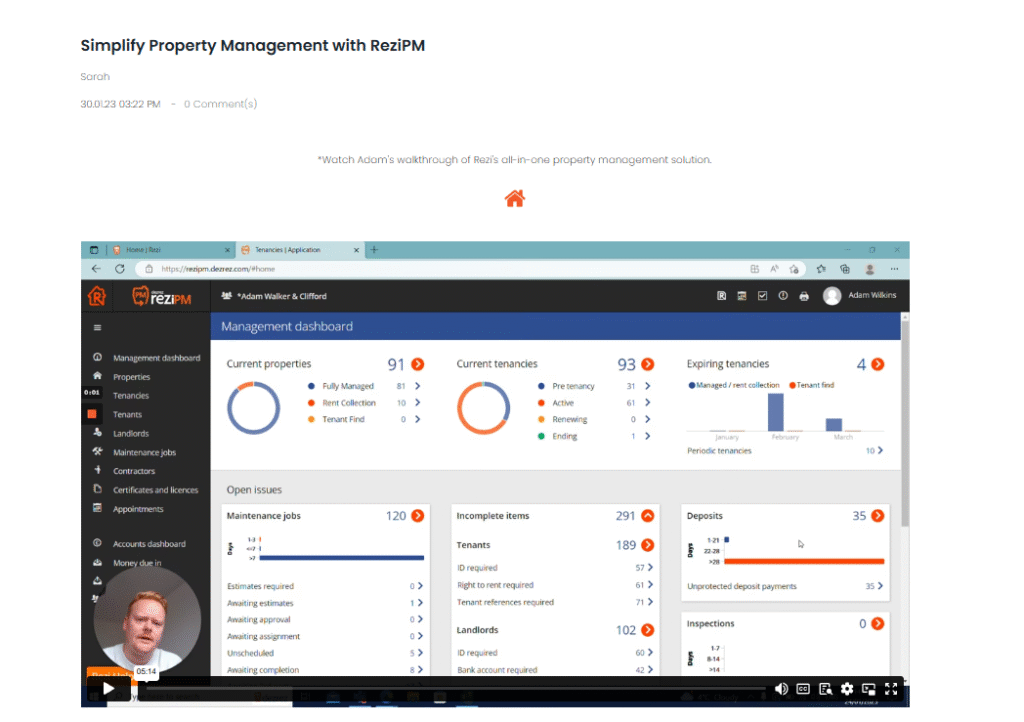Toggle the Tenant find legend item

tap(812, 385)
